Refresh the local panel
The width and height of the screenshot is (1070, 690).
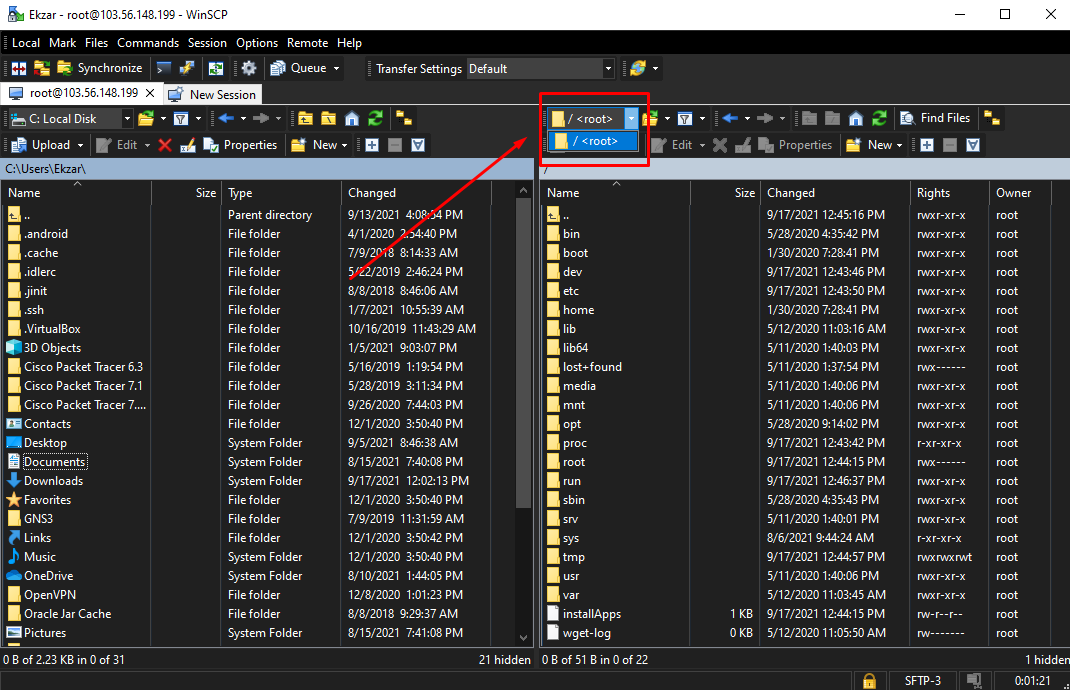(375, 119)
